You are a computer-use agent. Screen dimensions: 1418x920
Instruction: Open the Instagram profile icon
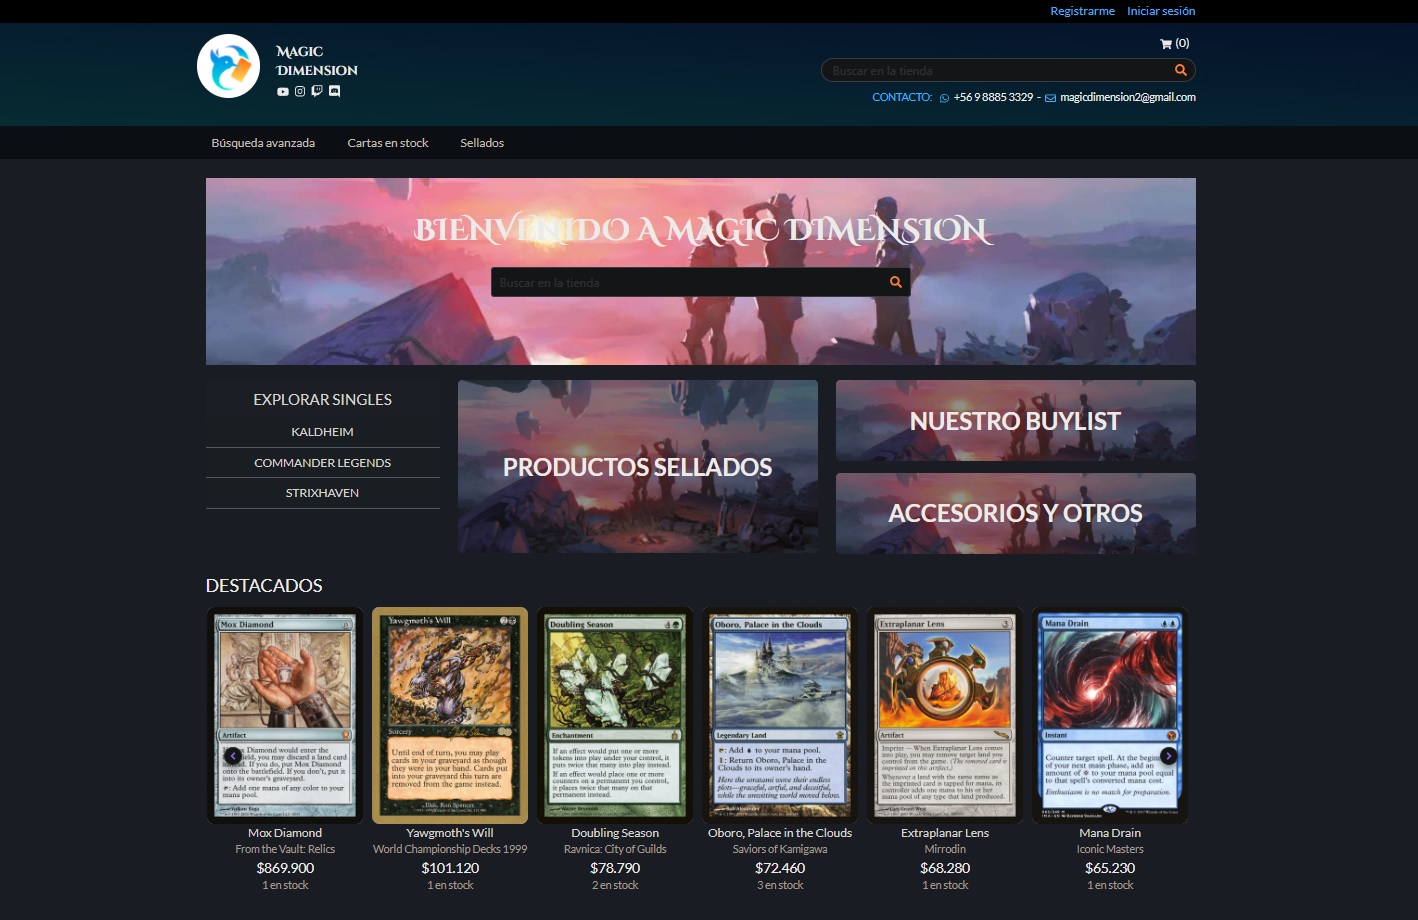coord(300,91)
